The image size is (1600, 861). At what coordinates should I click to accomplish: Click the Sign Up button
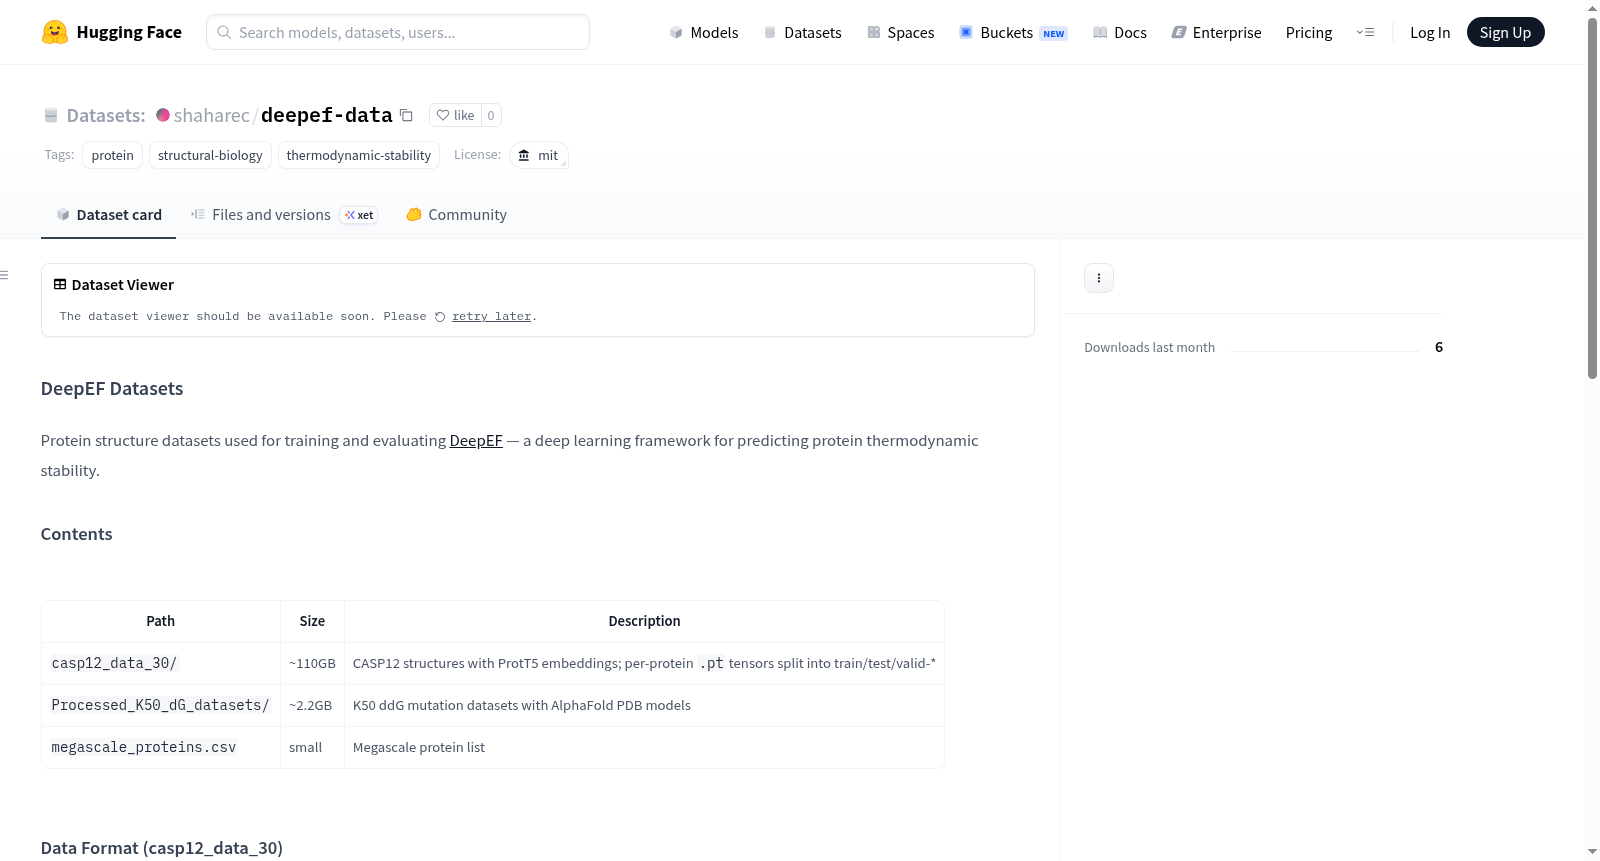click(x=1505, y=32)
